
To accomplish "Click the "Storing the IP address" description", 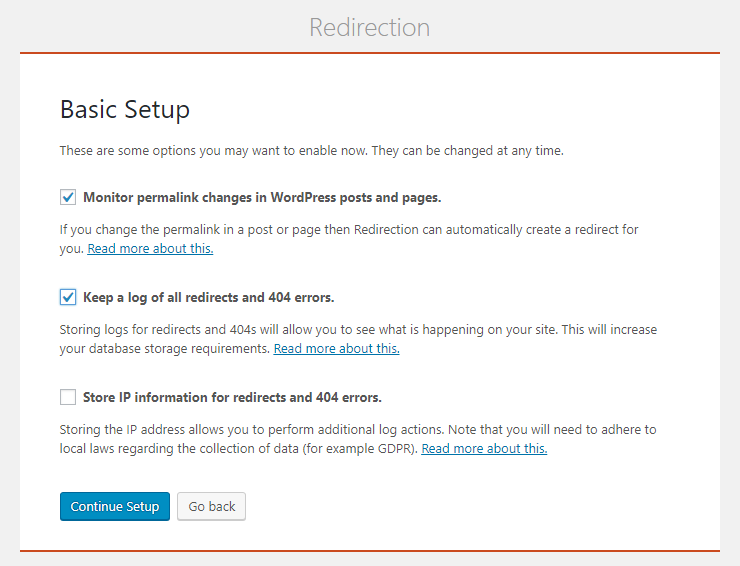I will [x=360, y=429].
